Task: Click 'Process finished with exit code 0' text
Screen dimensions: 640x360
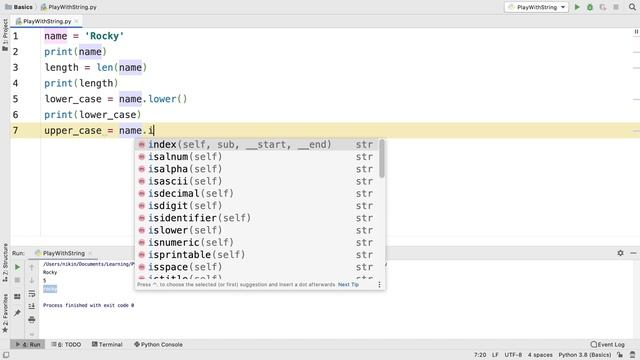Action: [x=88, y=305]
